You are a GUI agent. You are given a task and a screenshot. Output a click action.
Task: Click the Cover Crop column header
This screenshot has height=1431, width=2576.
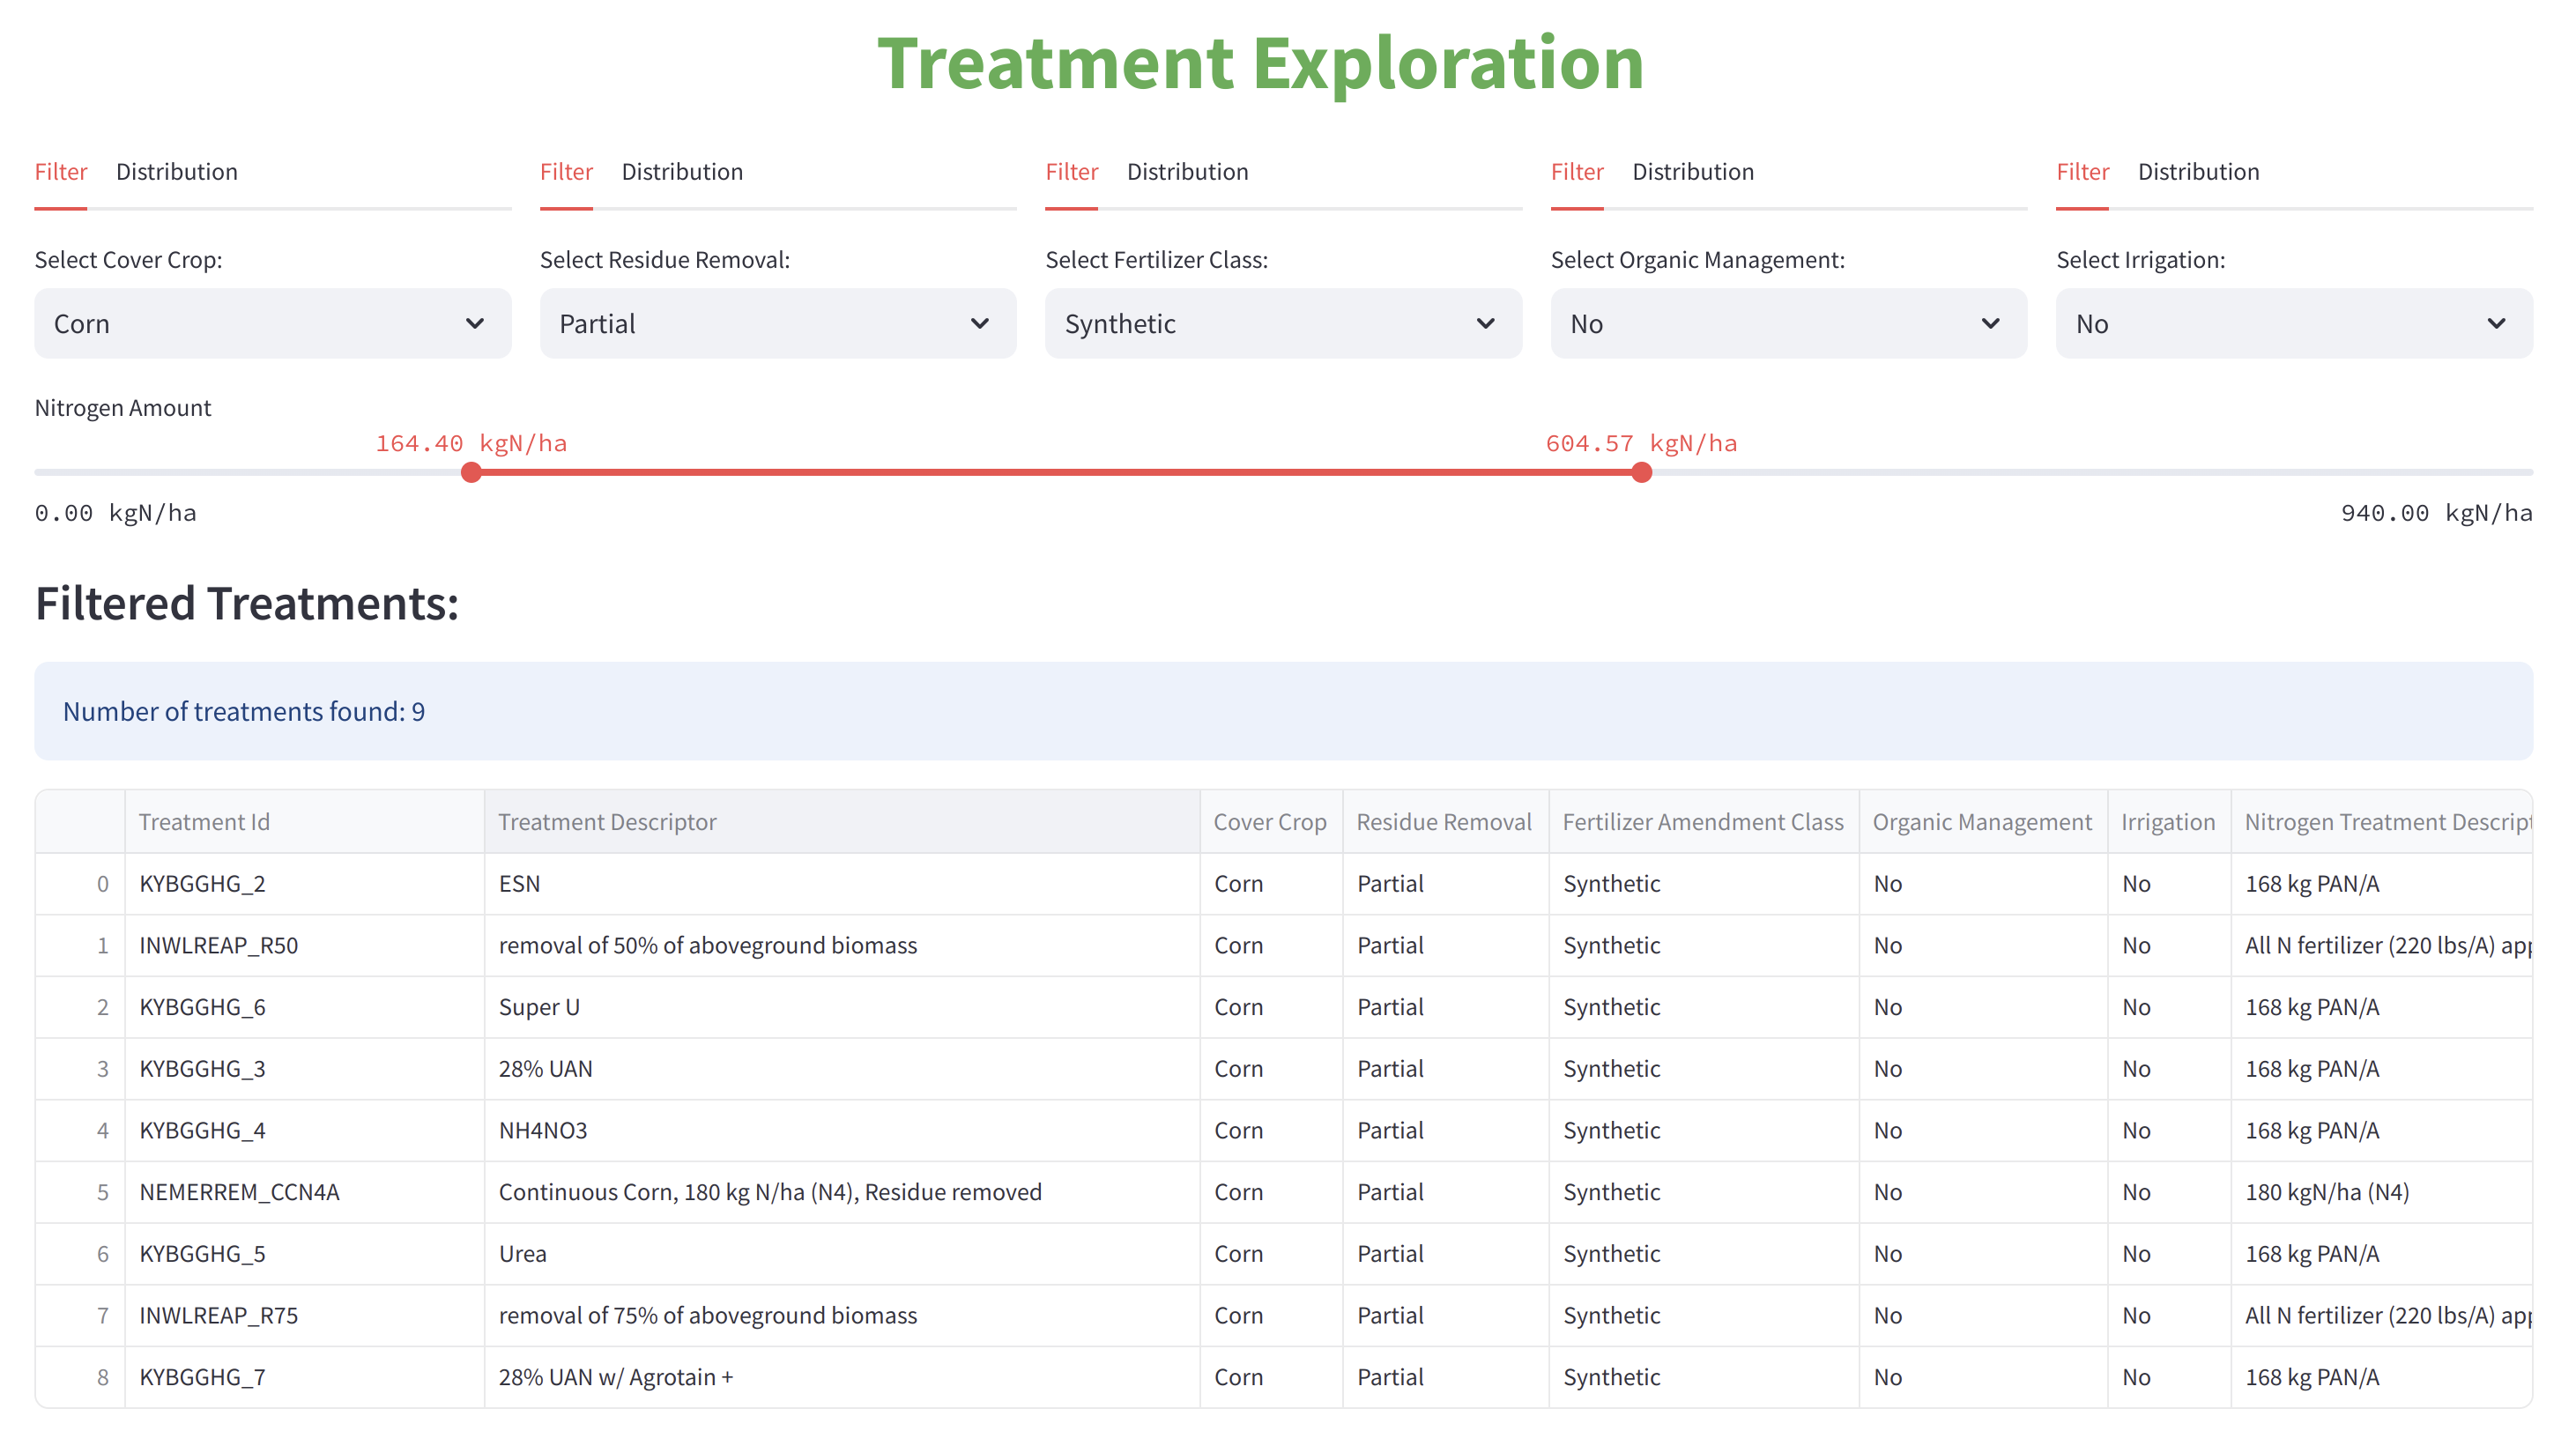point(1269,821)
